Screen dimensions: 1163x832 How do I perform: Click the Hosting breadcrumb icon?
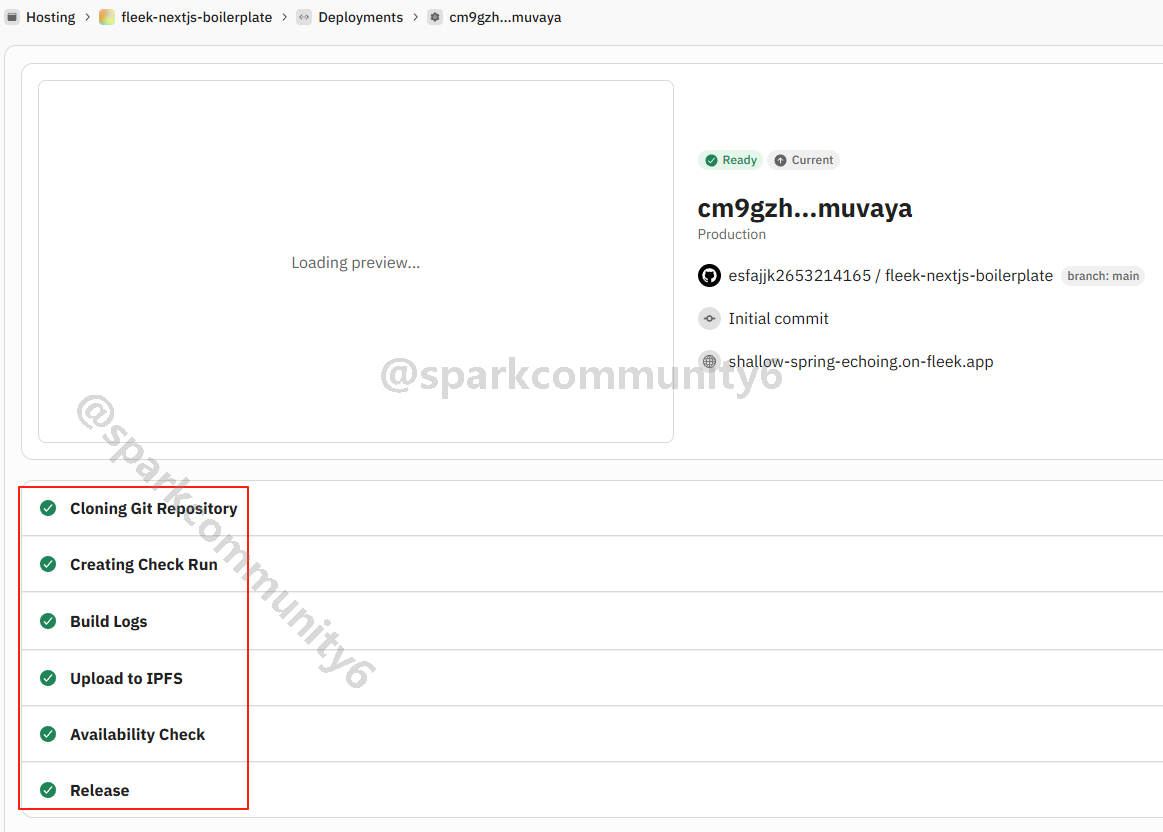12,17
